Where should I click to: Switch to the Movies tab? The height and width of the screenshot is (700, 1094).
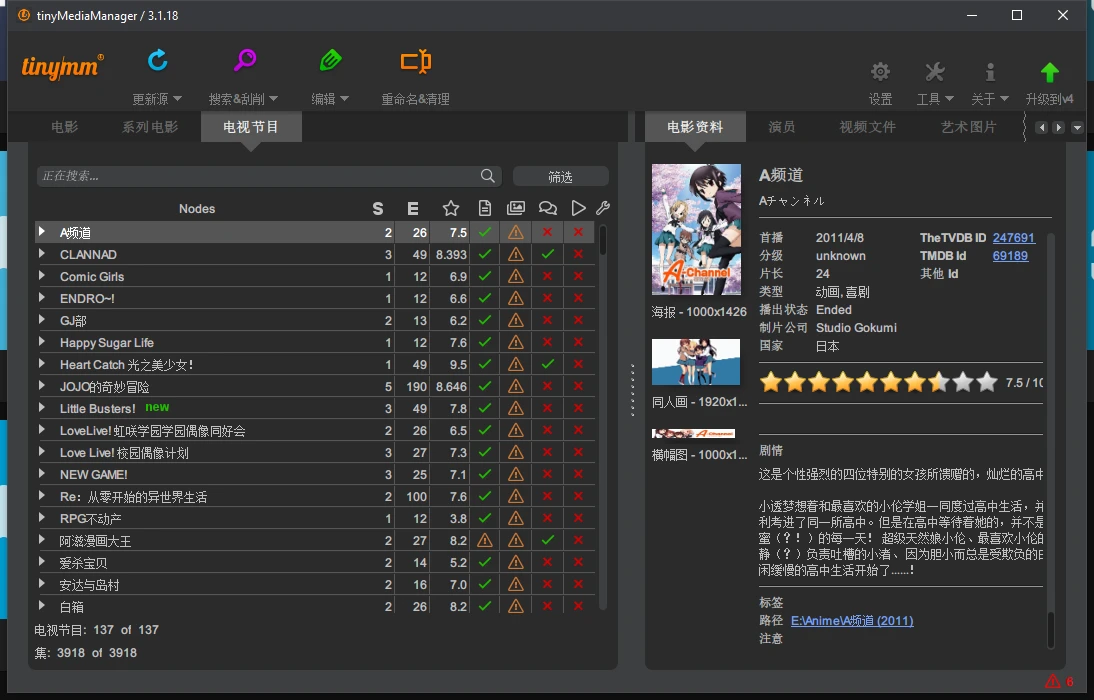pos(65,127)
